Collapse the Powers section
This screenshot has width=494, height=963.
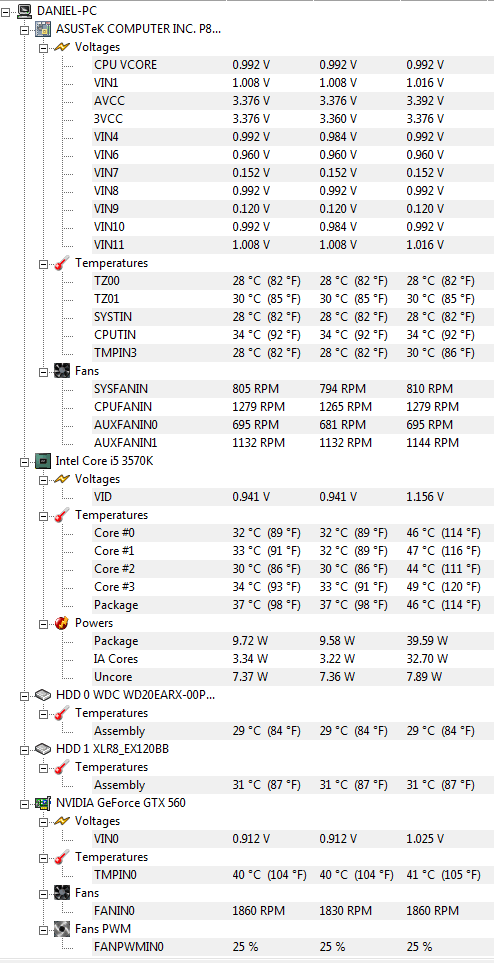44,623
